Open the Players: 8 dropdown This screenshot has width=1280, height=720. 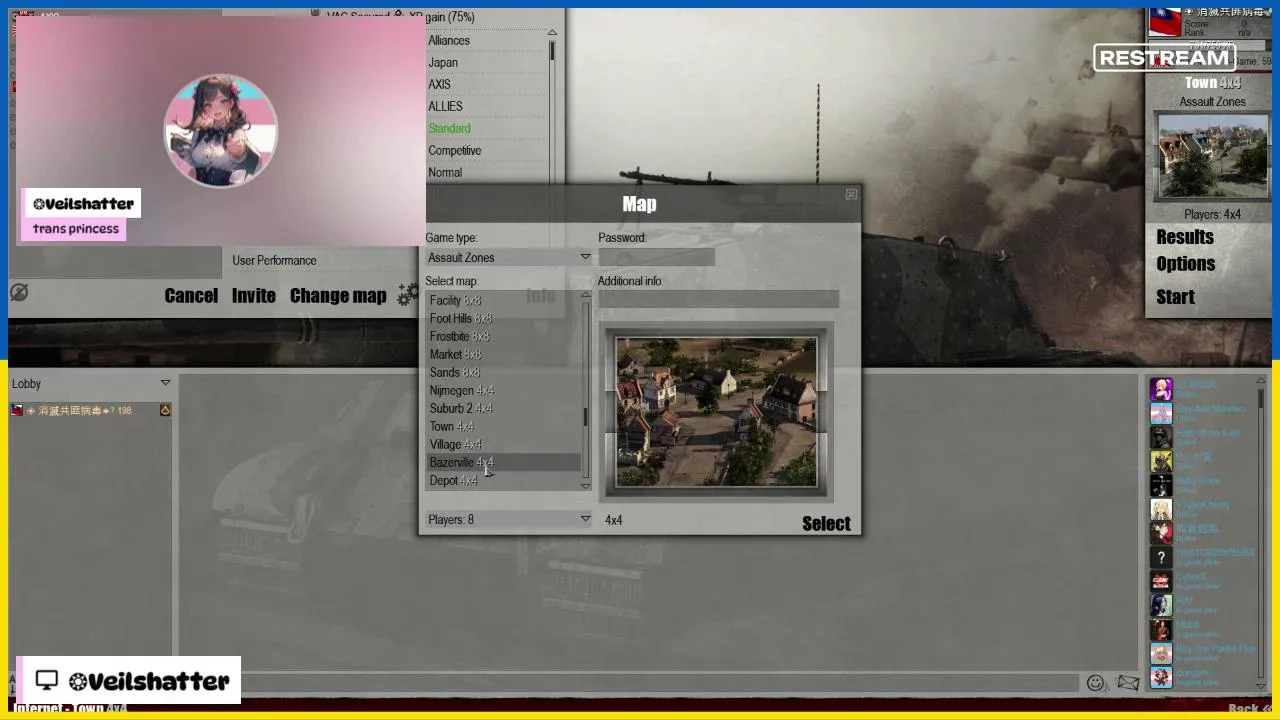pos(508,519)
